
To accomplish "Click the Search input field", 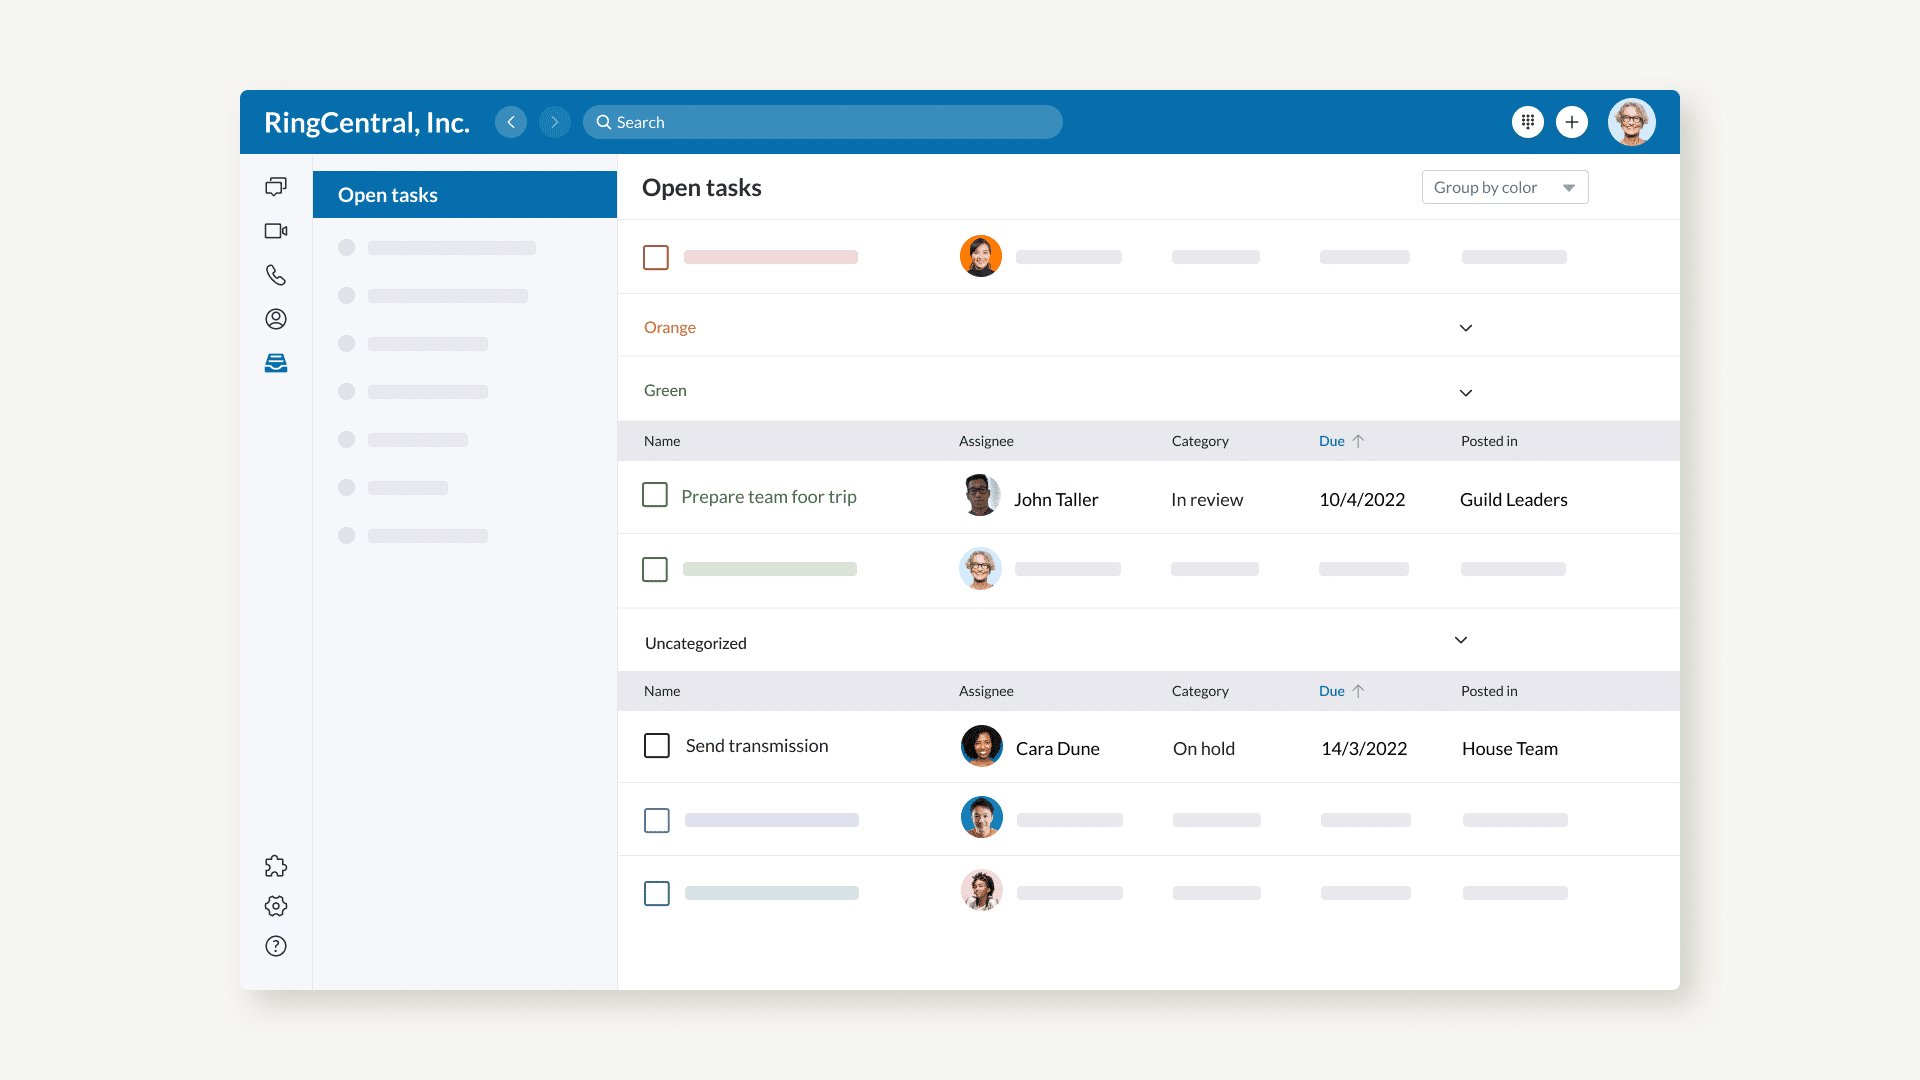I will click(x=822, y=122).
